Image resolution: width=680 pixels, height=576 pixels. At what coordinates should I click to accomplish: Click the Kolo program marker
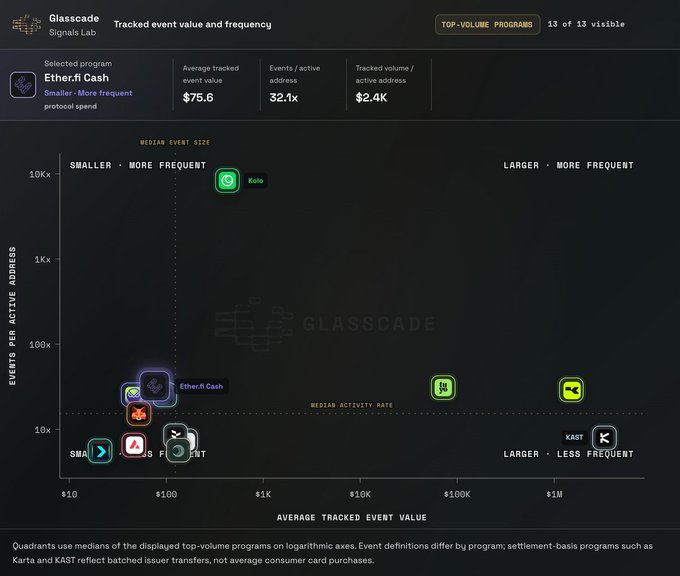227,180
